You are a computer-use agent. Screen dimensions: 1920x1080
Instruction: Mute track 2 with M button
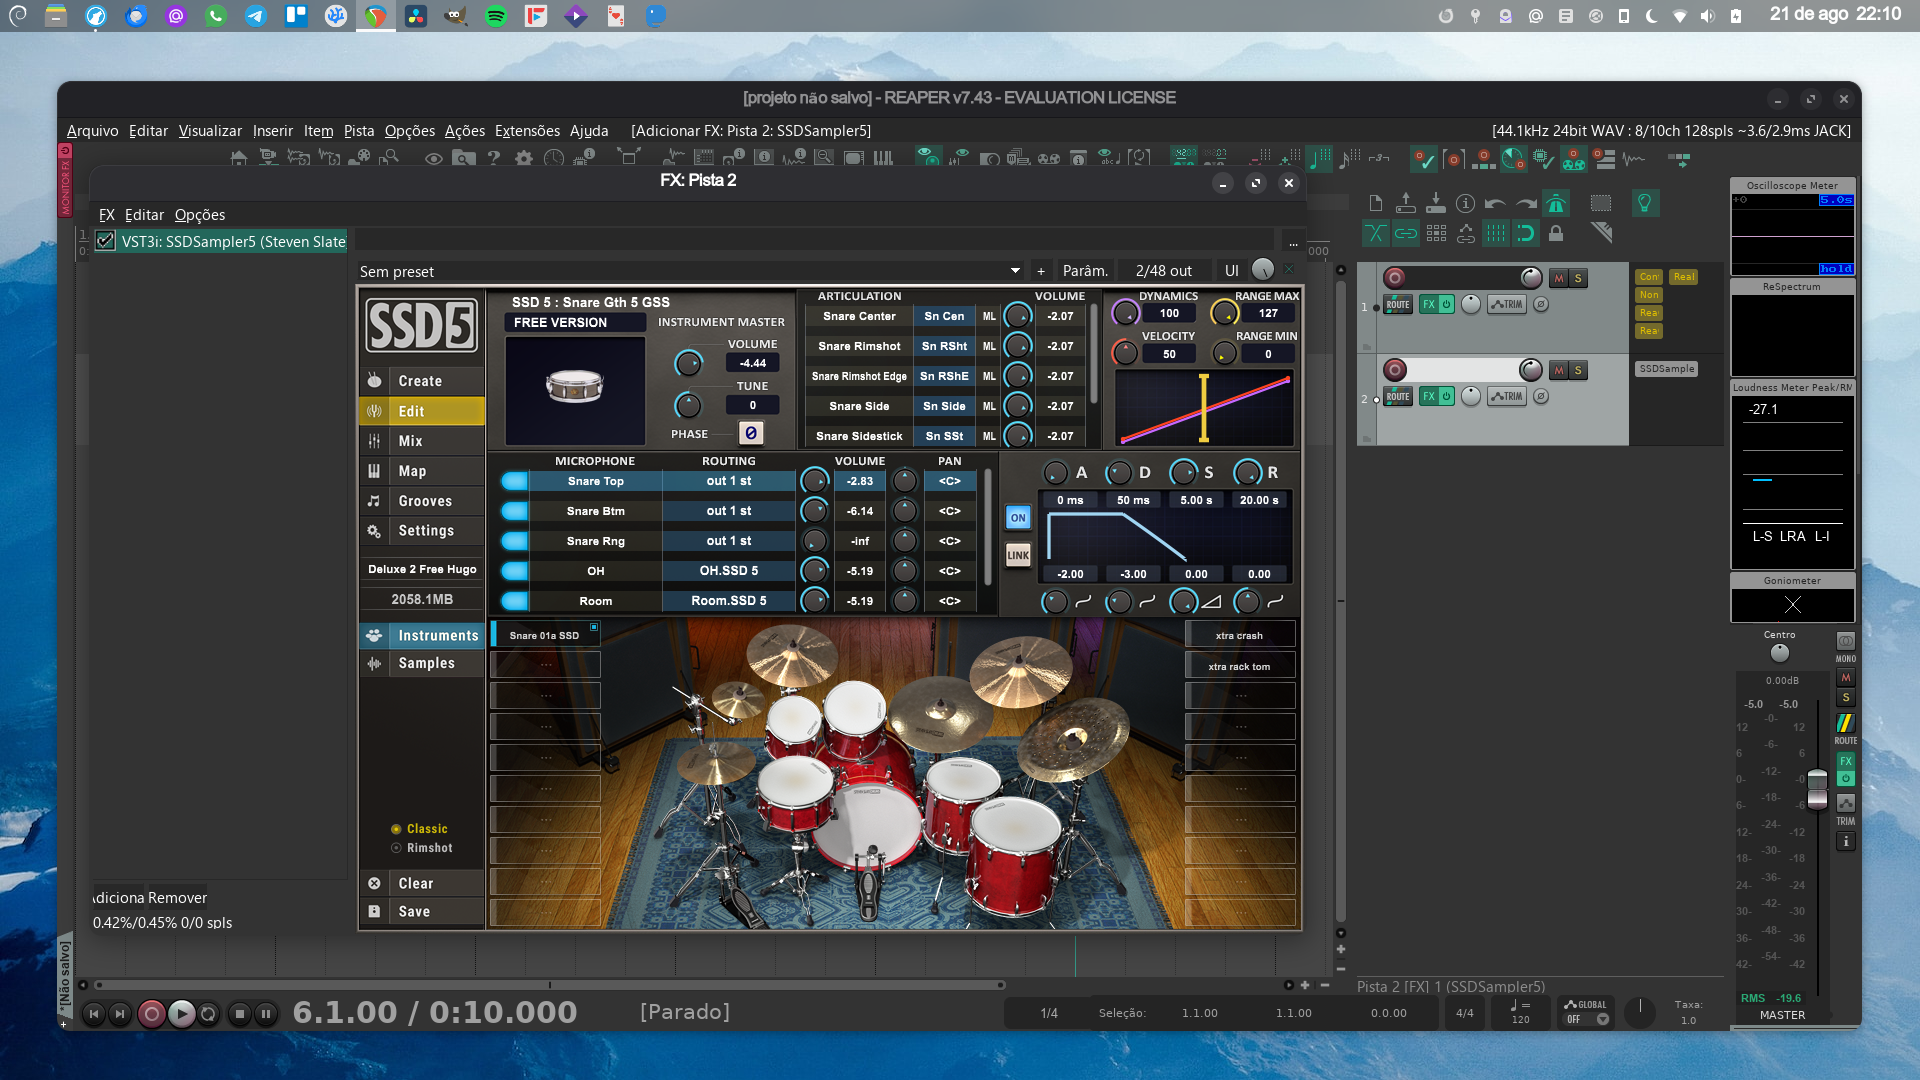point(1558,370)
